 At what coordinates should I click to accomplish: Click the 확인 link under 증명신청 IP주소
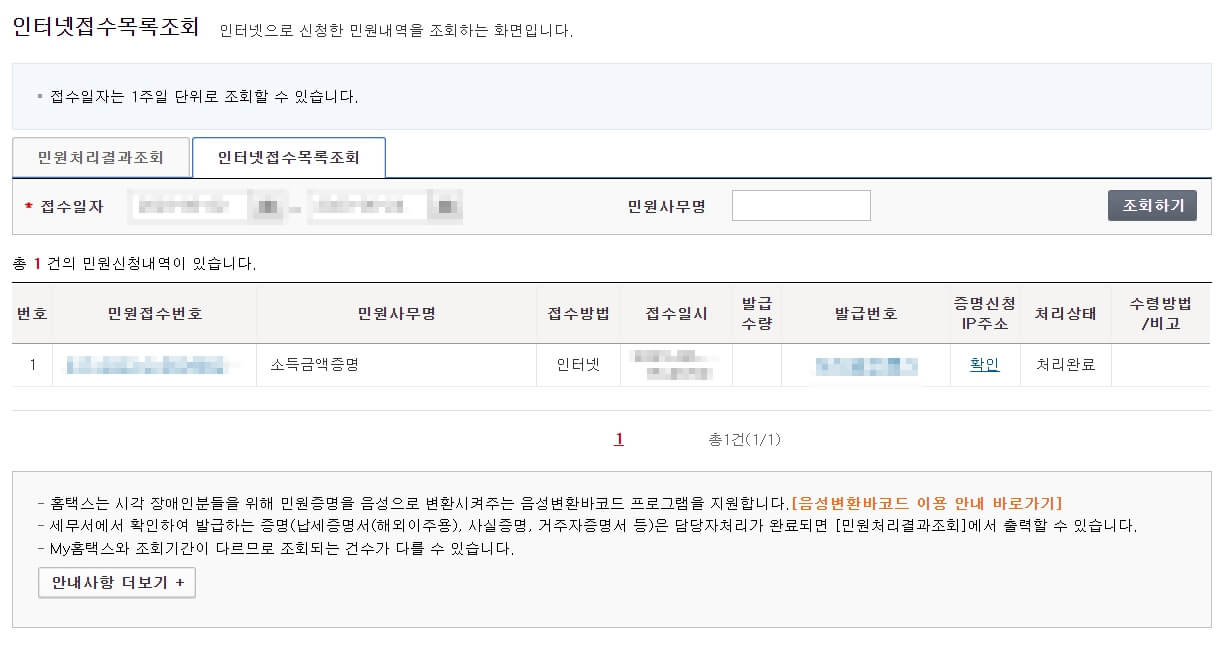[984, 364]
